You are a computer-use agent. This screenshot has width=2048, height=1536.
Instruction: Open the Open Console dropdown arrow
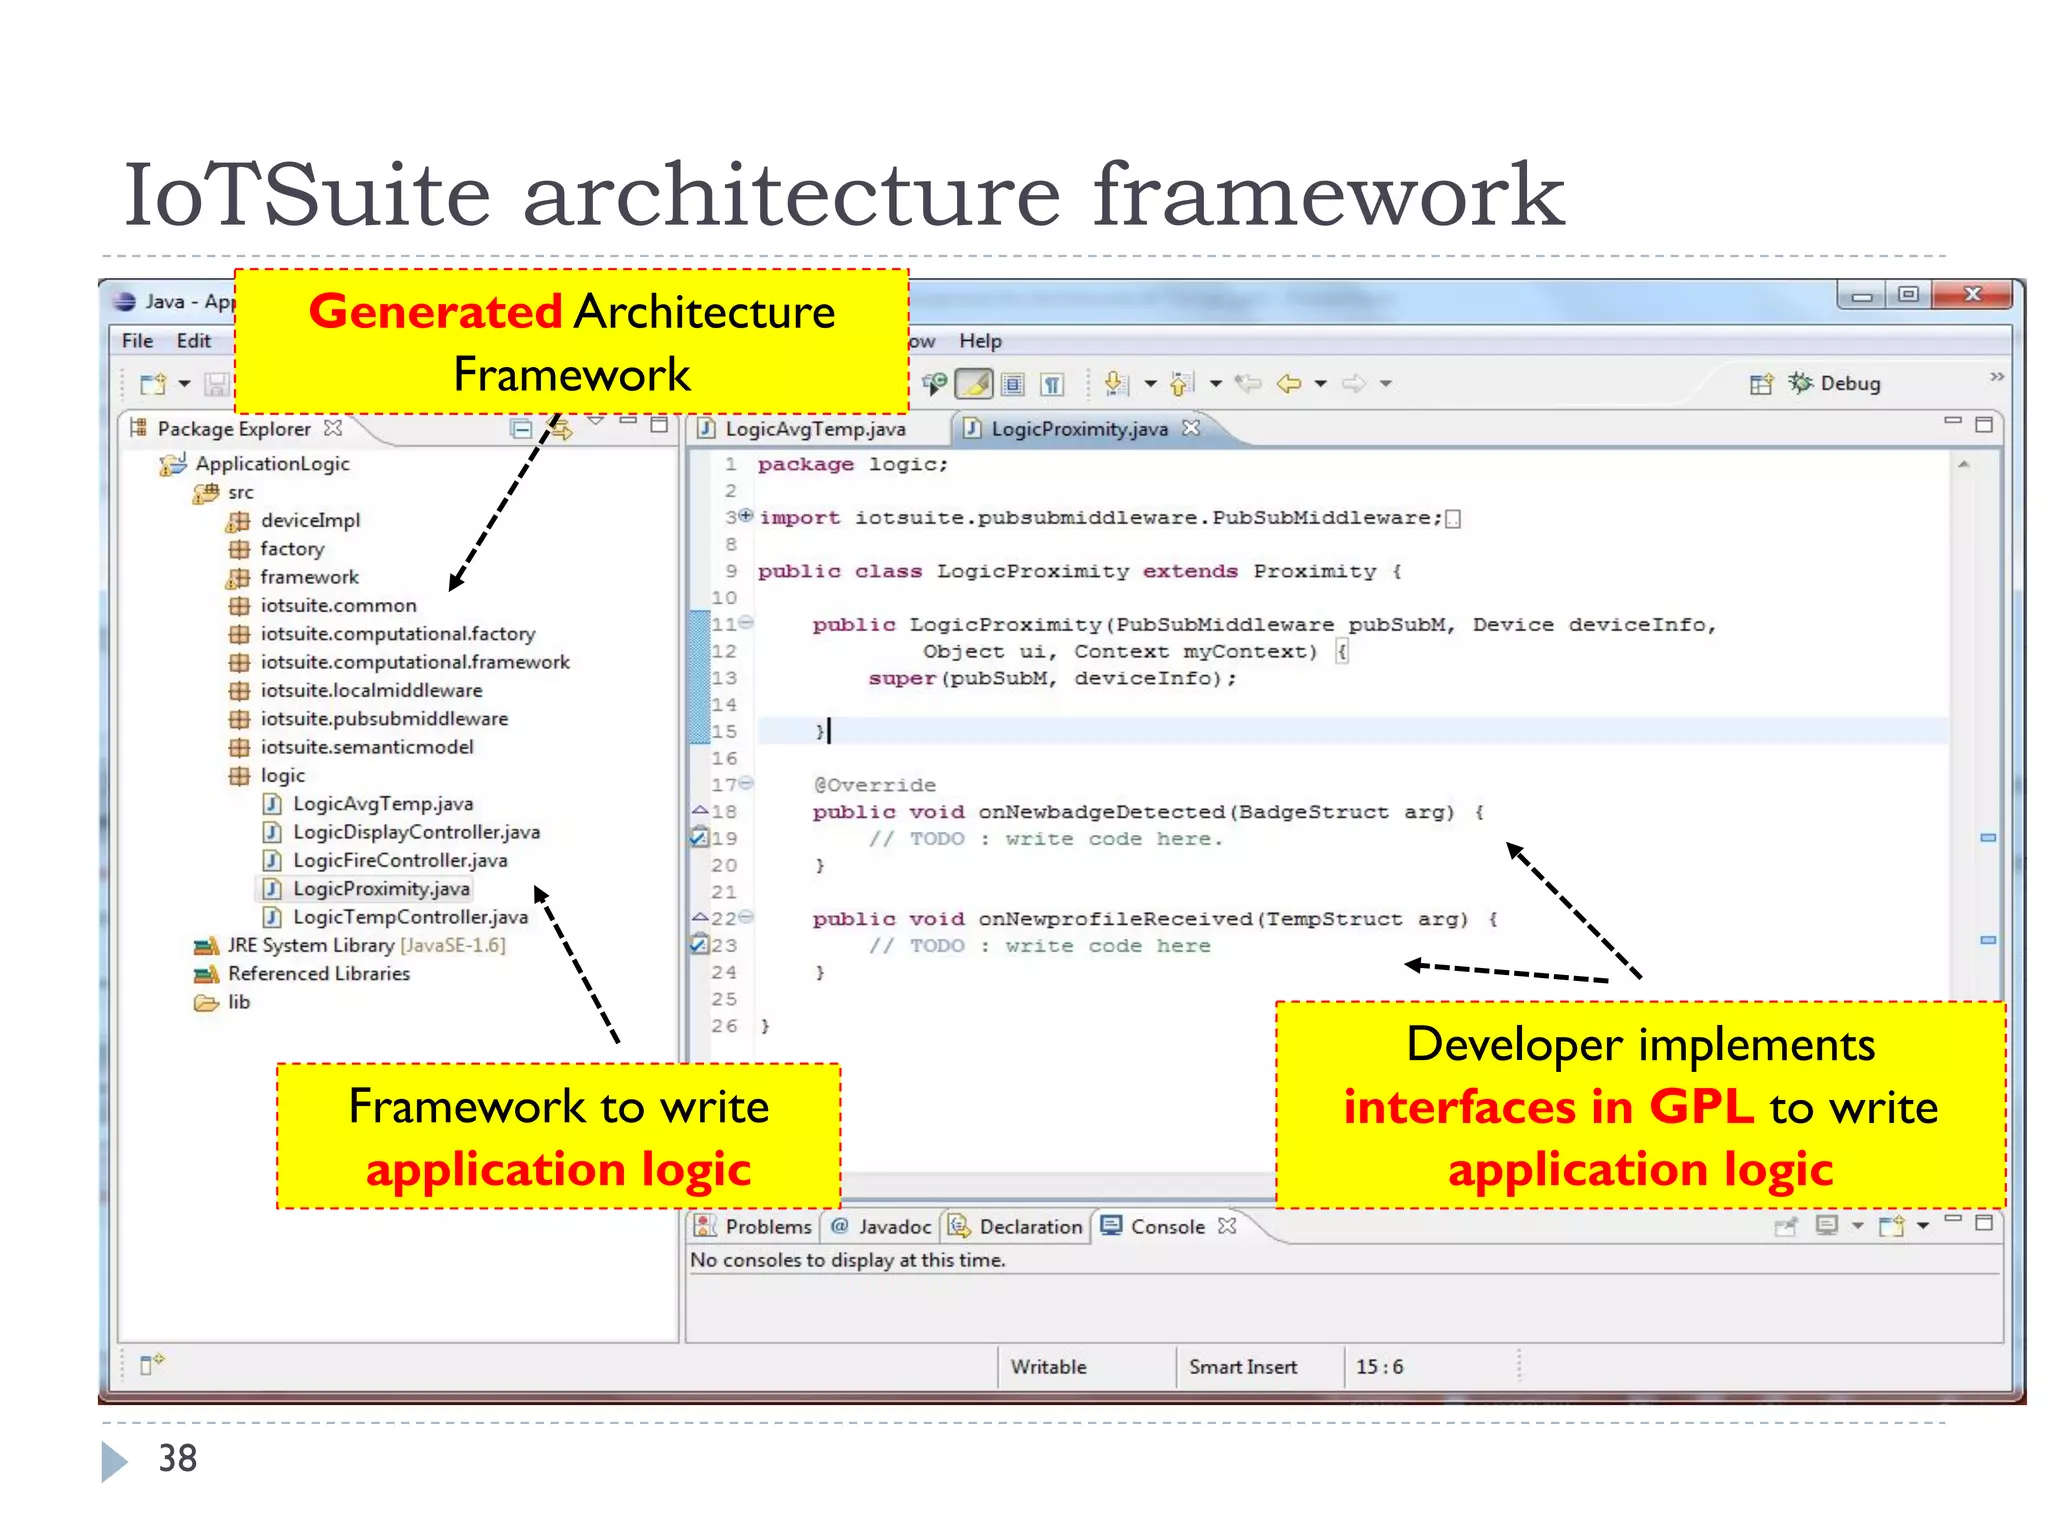tap(1923, 1226)
